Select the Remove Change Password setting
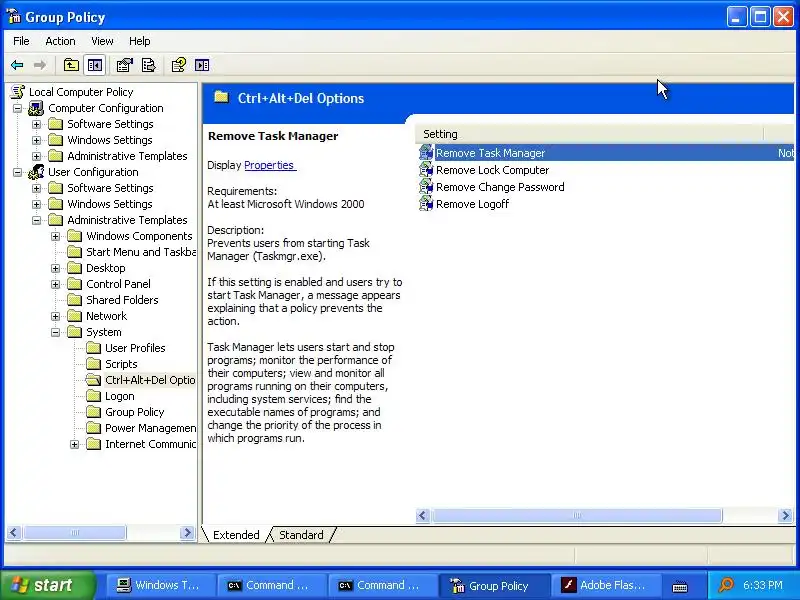 point(500,187)
